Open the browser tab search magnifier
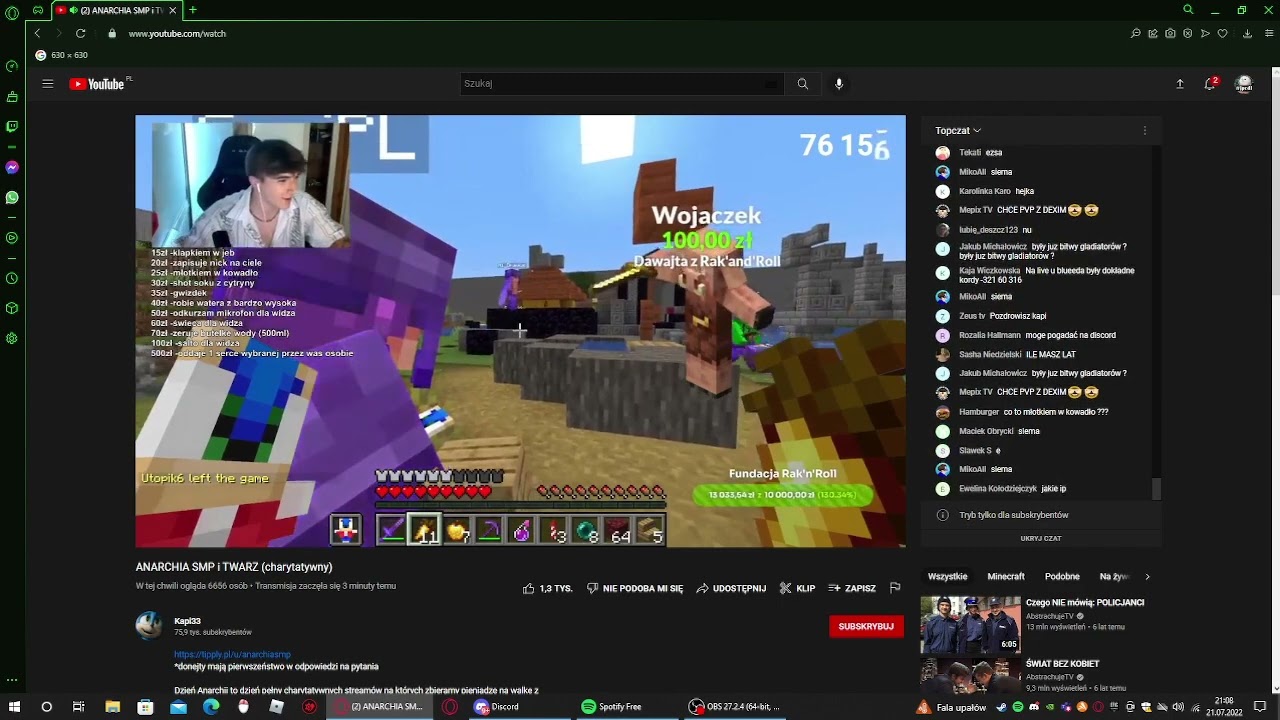This screenshot has width=1280, height=720. [x=1188, y=10]
